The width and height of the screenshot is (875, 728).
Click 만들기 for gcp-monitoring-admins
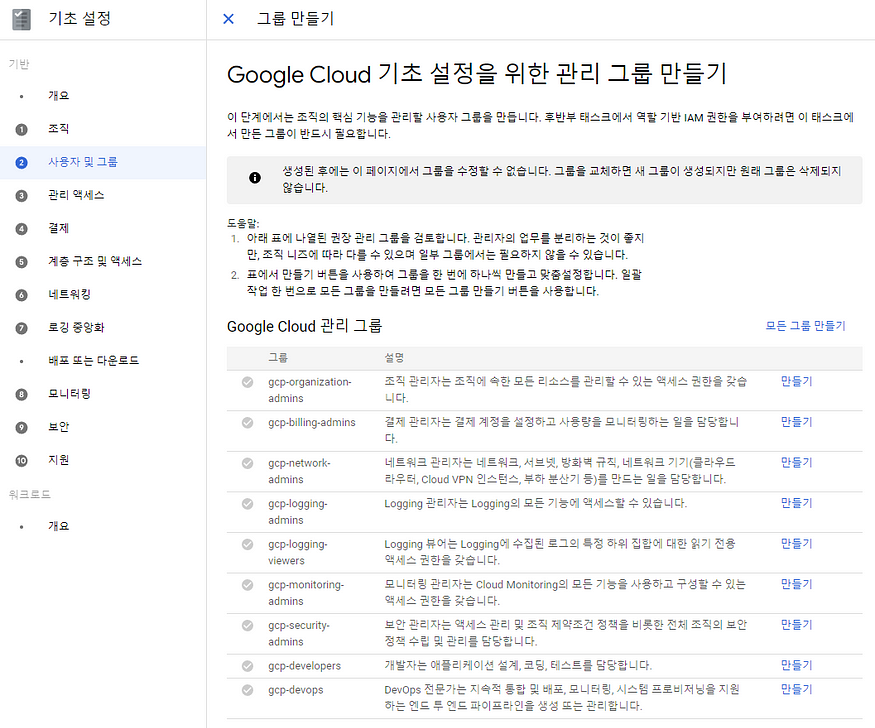point(796,585)
